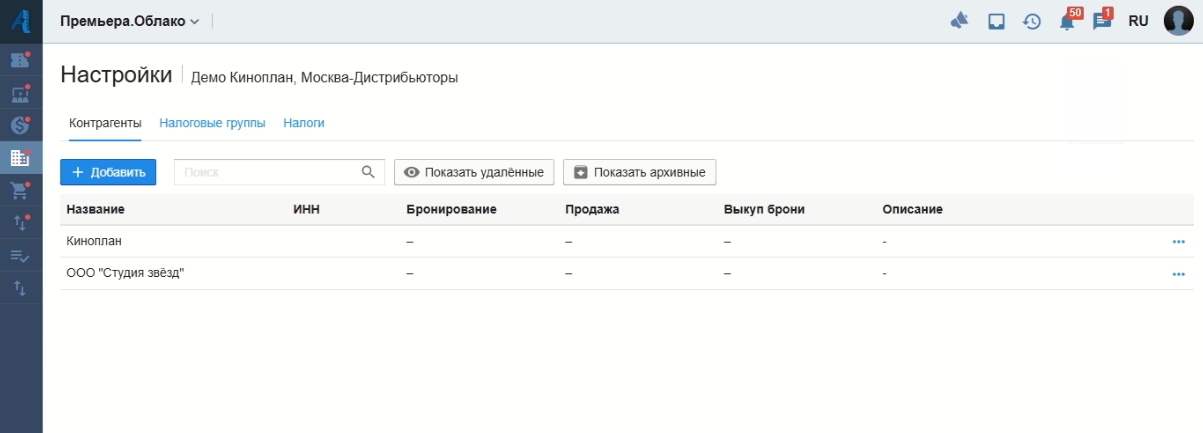Switch to the Налоги tab
Screen dimensions: 1203x433
click(x=304, y=123)
